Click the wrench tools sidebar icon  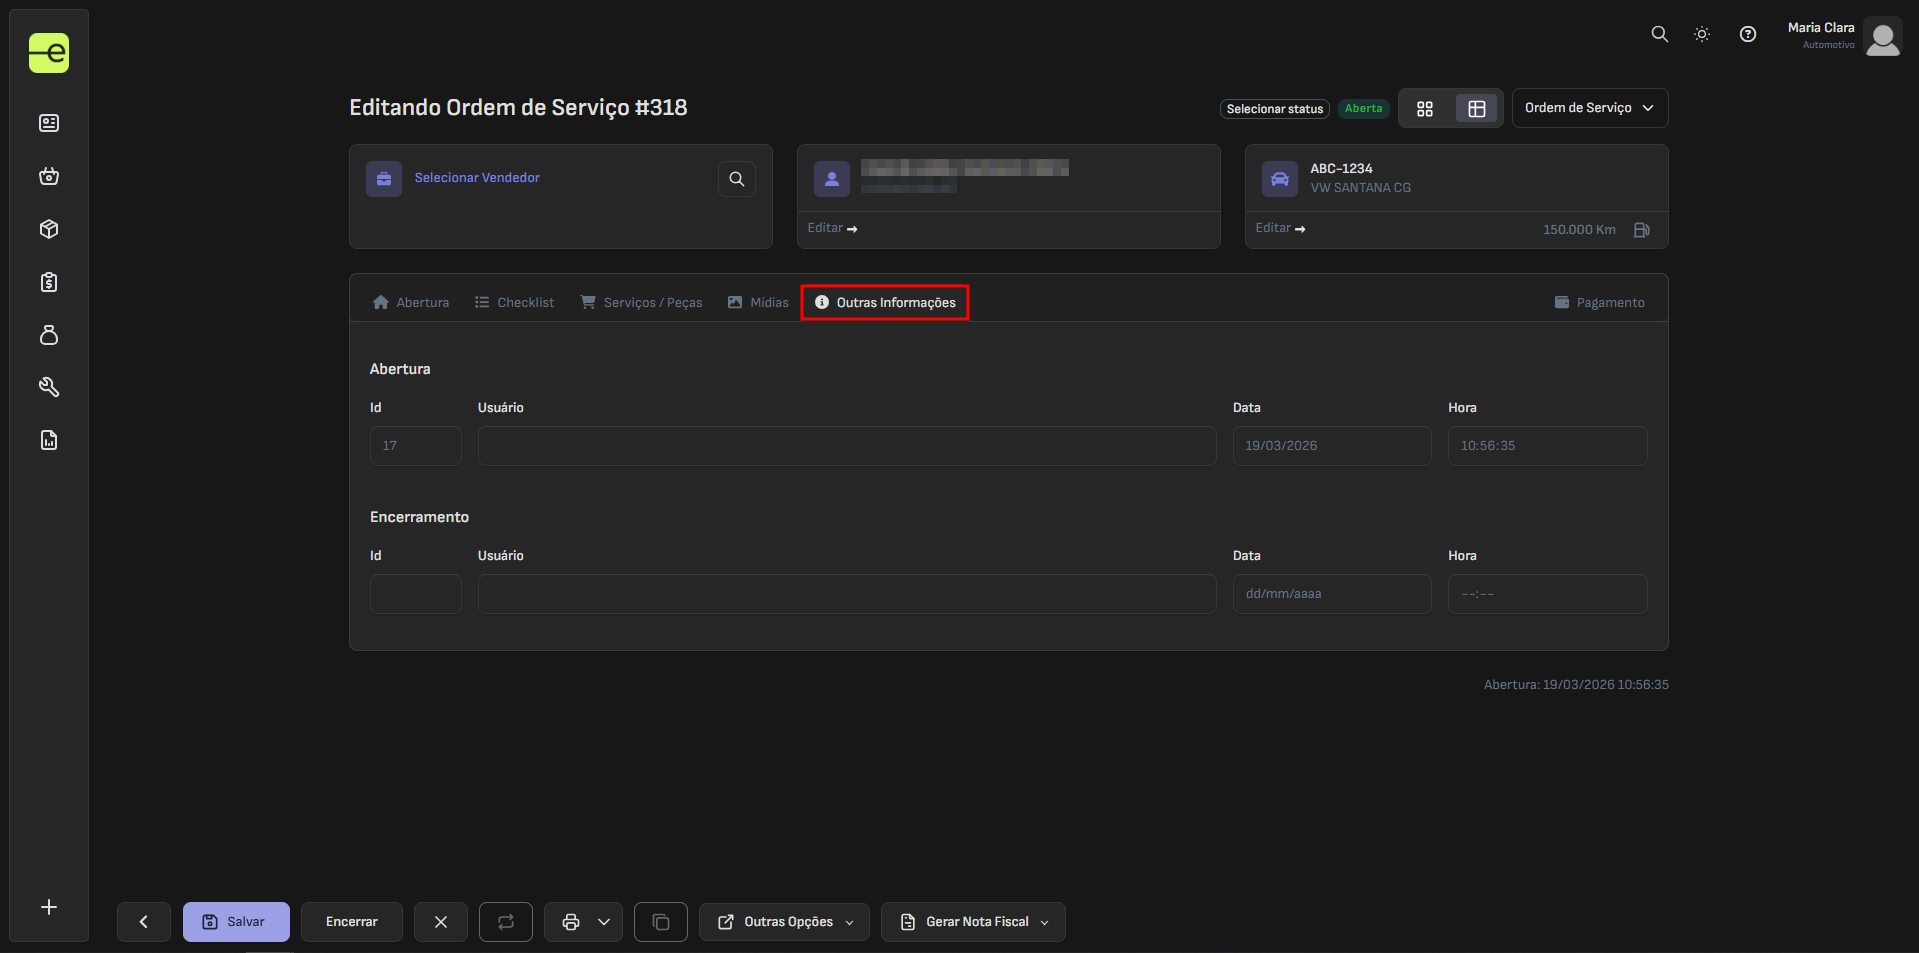pos(49,387)
